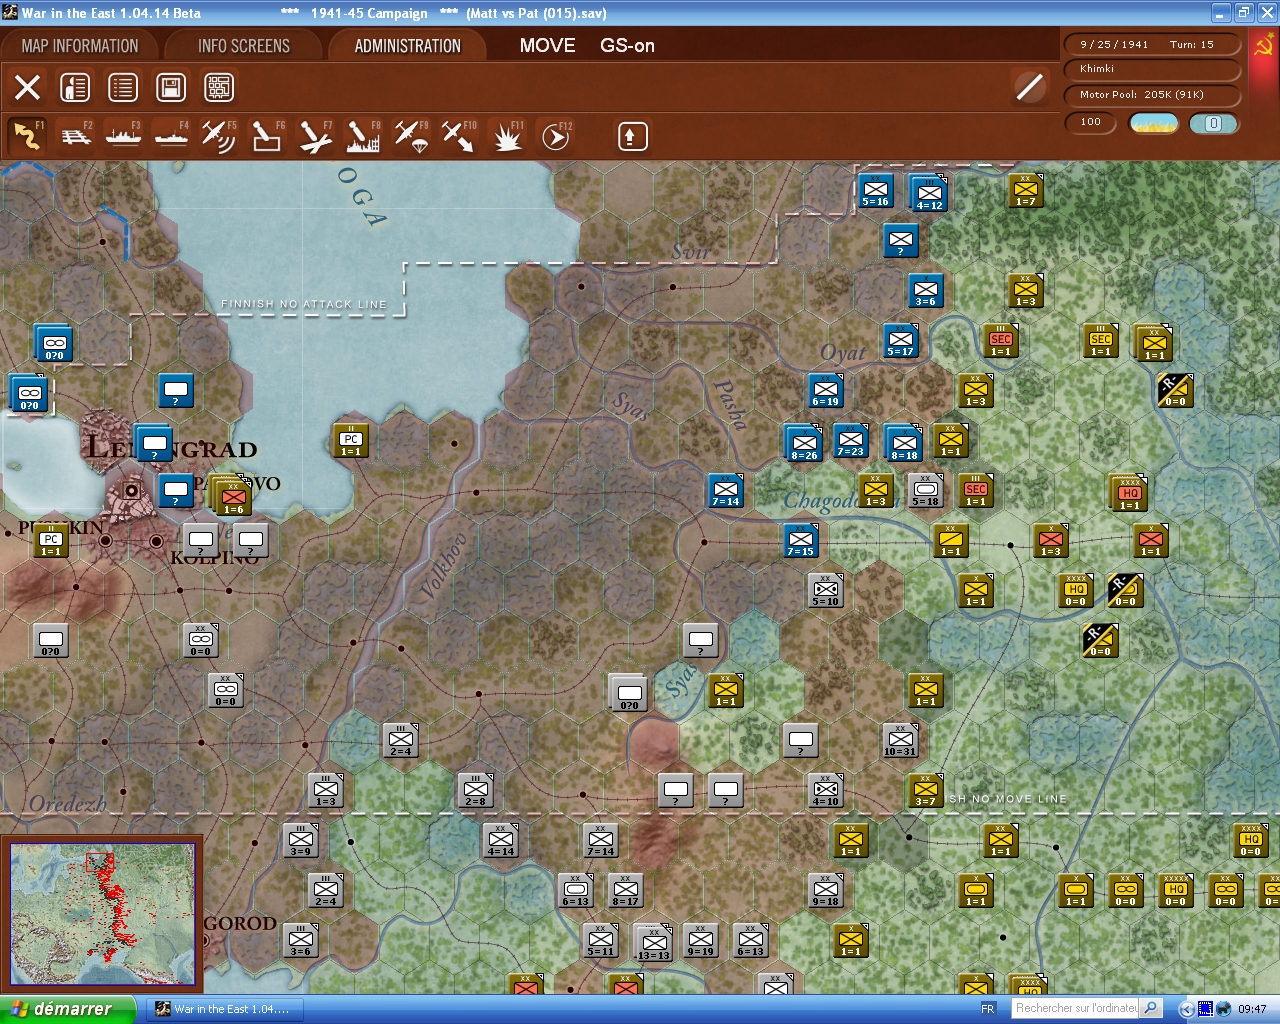Click the wheat field weather icon
This screenshot has height=1024, width=1280.
(1154, 123)
